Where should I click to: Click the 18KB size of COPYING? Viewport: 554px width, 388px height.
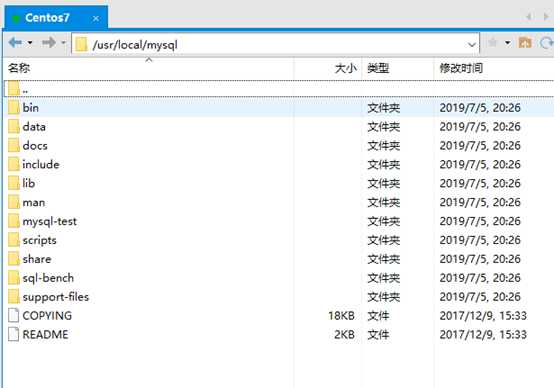(x=341, y=316)
